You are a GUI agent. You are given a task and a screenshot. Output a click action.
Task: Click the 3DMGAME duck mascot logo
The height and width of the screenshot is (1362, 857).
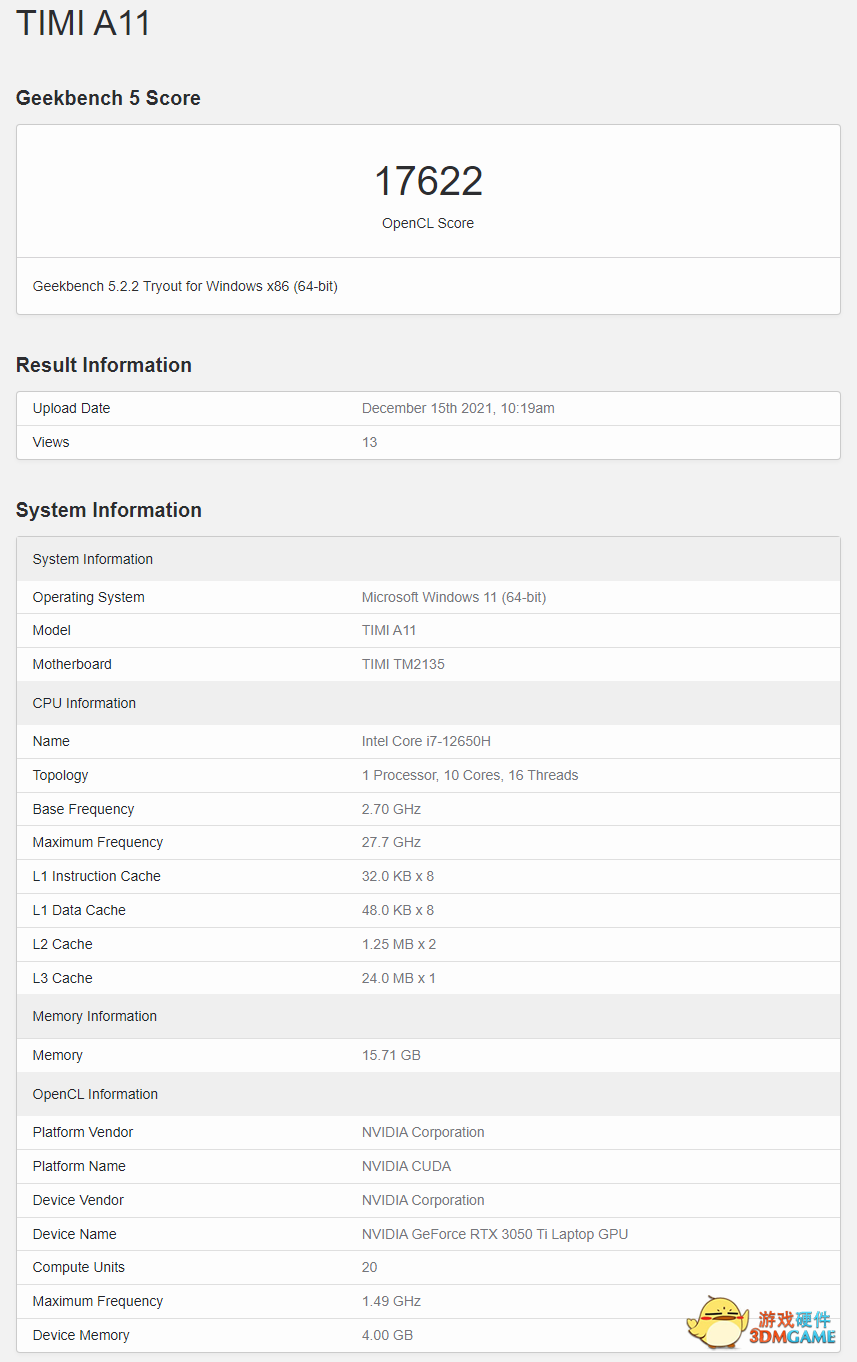[717, 1322]
